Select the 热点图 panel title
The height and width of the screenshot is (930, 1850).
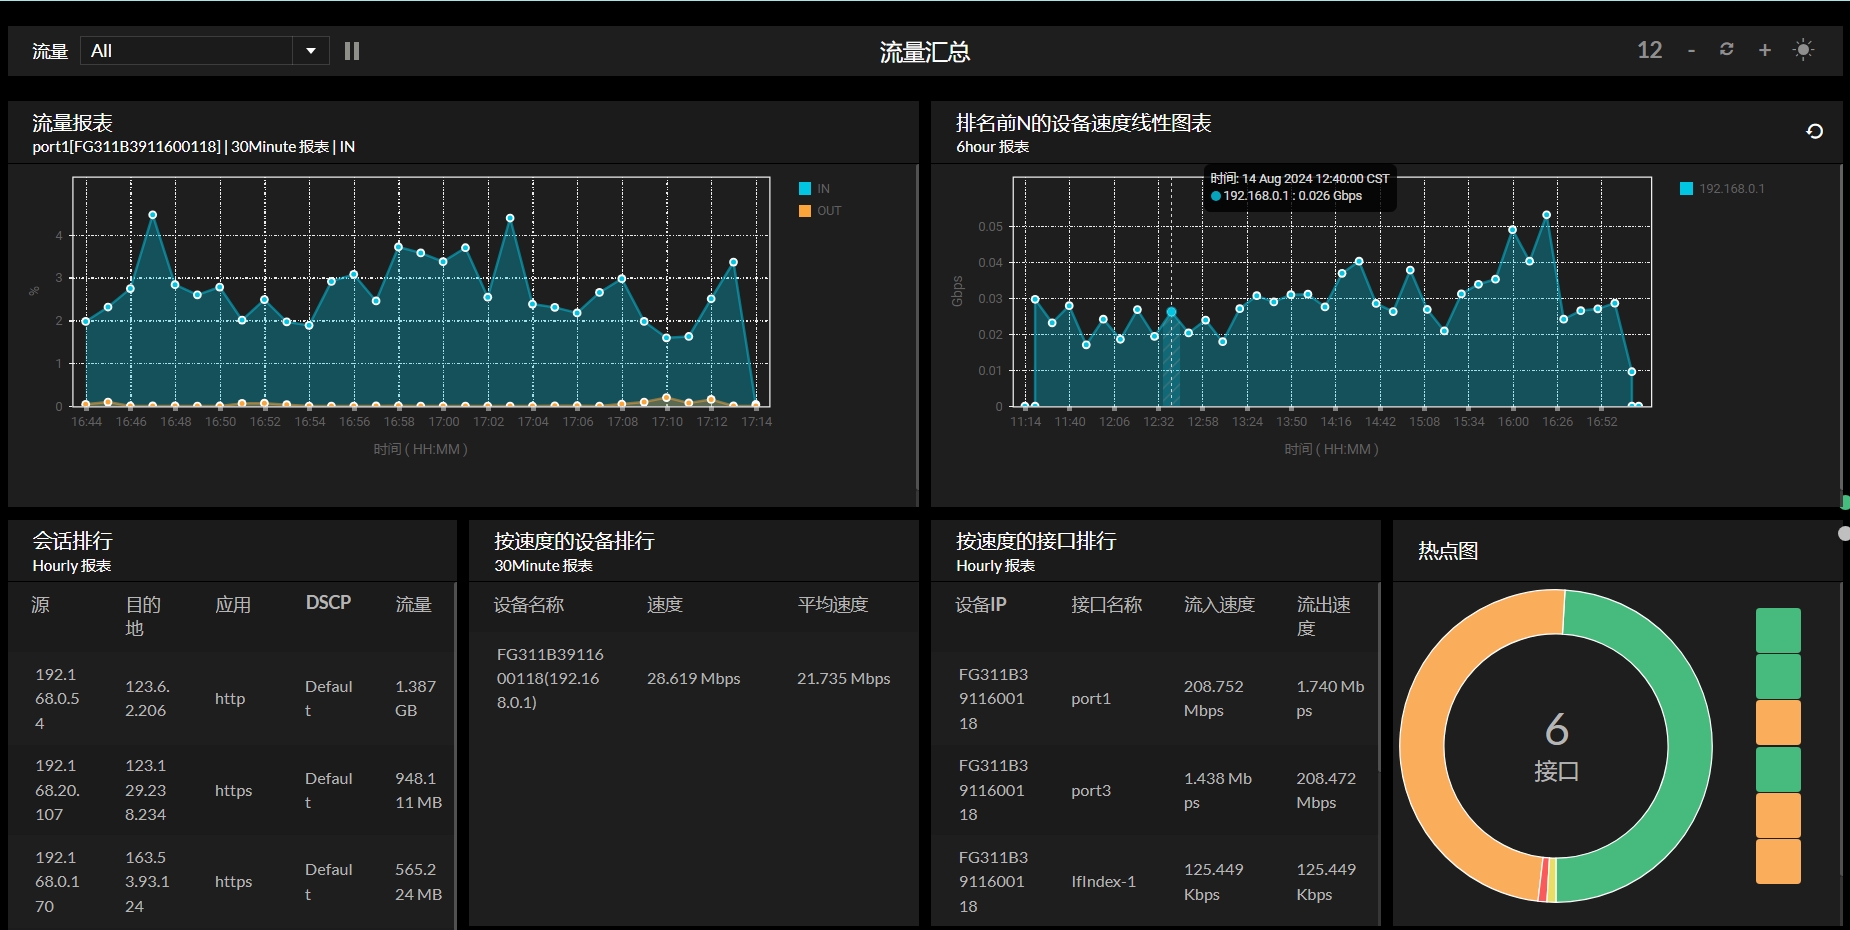1448,551
